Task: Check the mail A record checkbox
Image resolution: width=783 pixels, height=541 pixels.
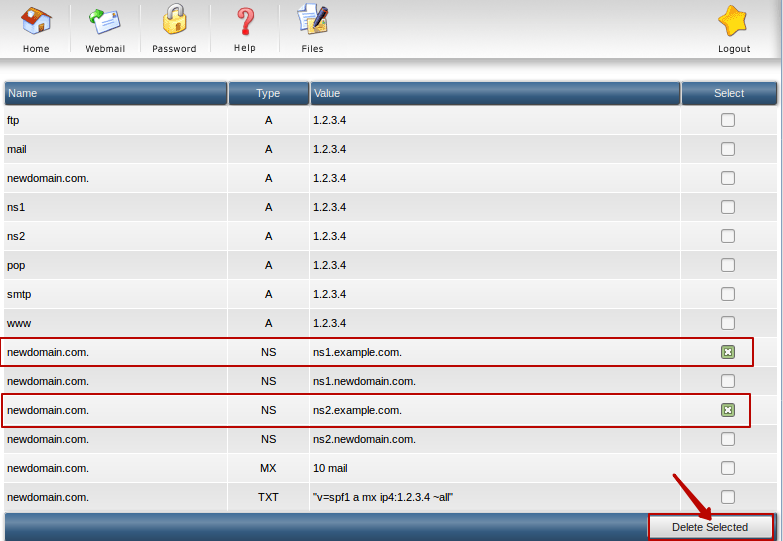Action: pyautogui.click(x=728, y=149)
